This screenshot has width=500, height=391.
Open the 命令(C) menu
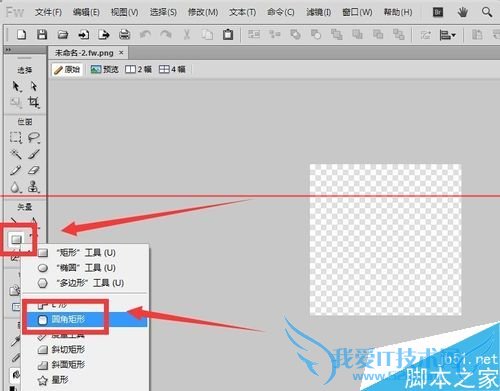[281, 12]
